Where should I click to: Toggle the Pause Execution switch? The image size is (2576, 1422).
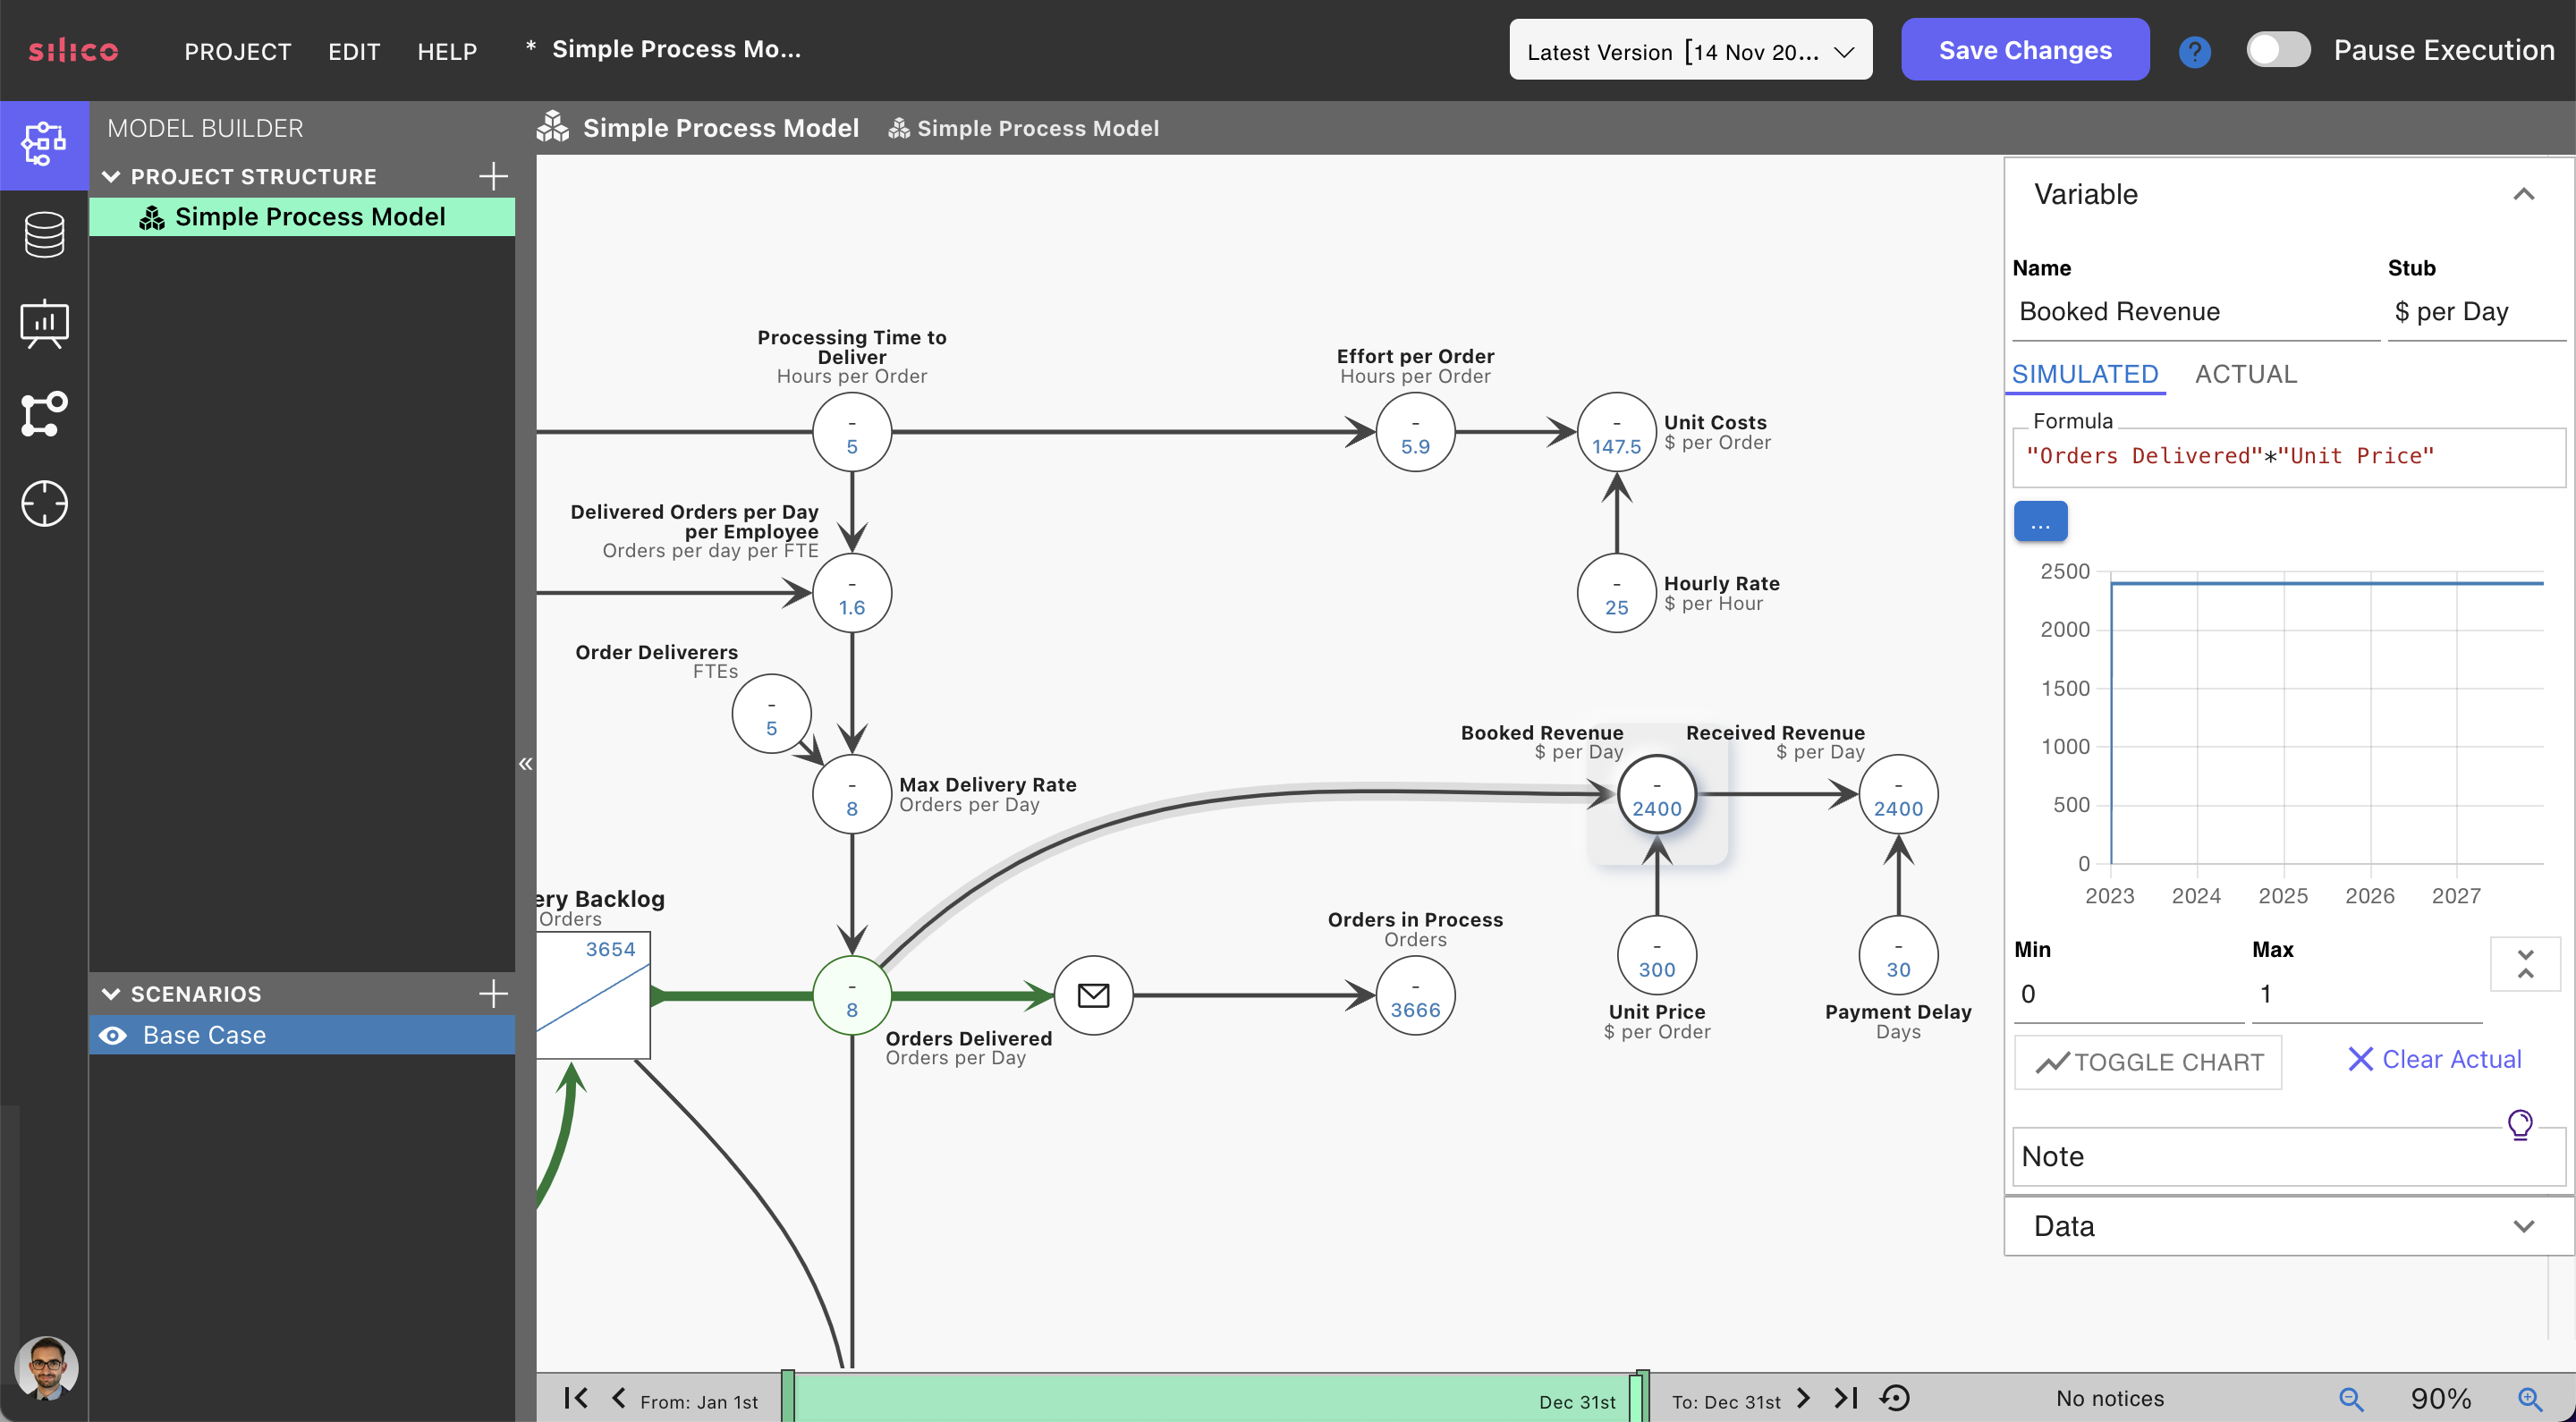tap(2277, 50)
